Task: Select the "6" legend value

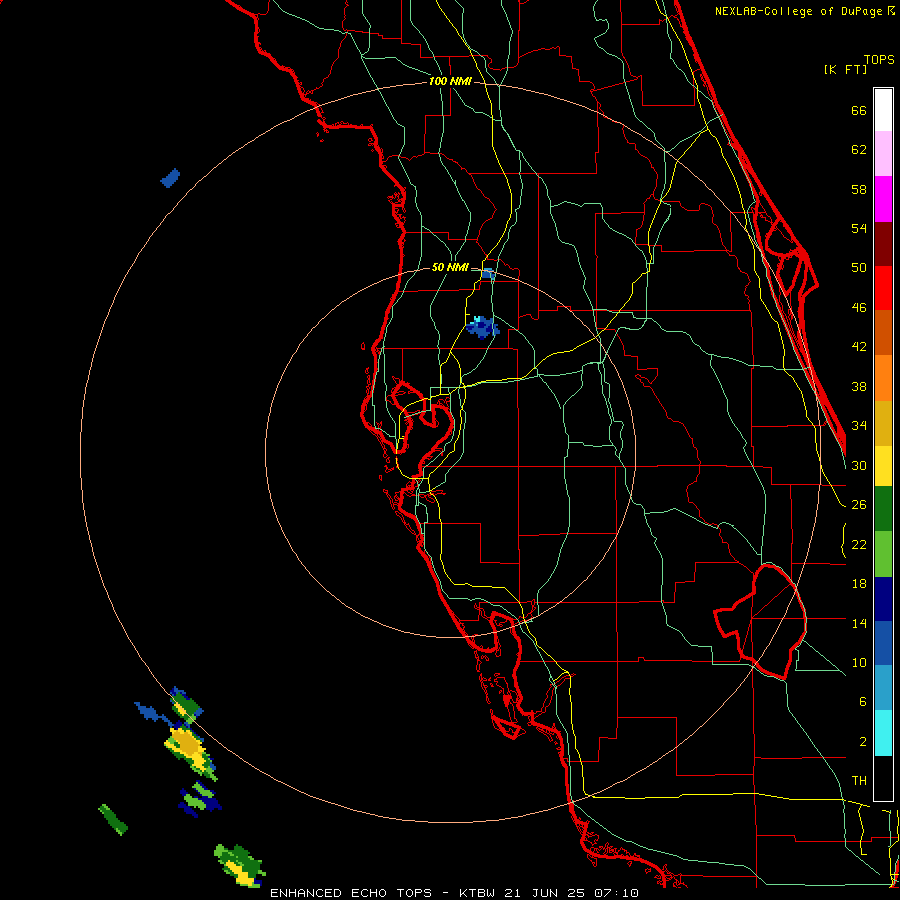Action: pos(862,702)
